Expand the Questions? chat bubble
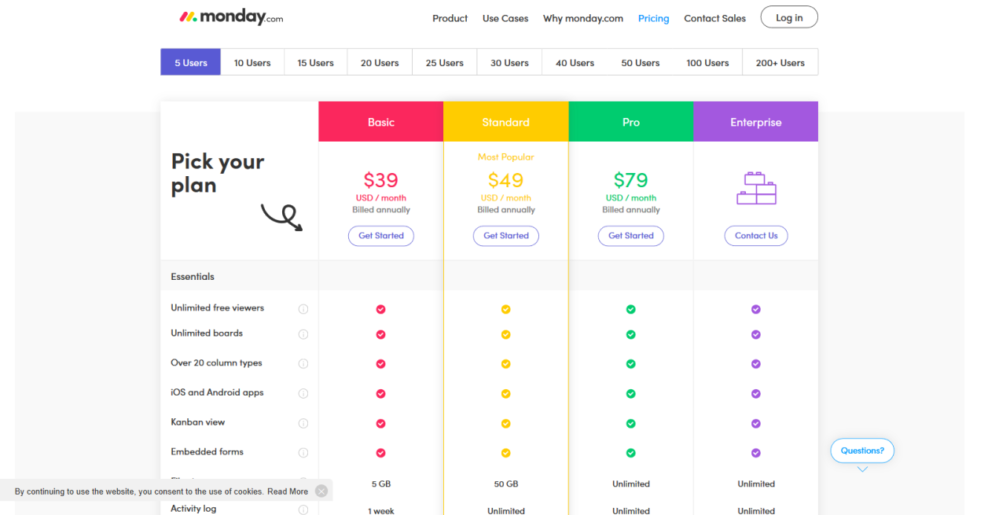 (862, 451)
